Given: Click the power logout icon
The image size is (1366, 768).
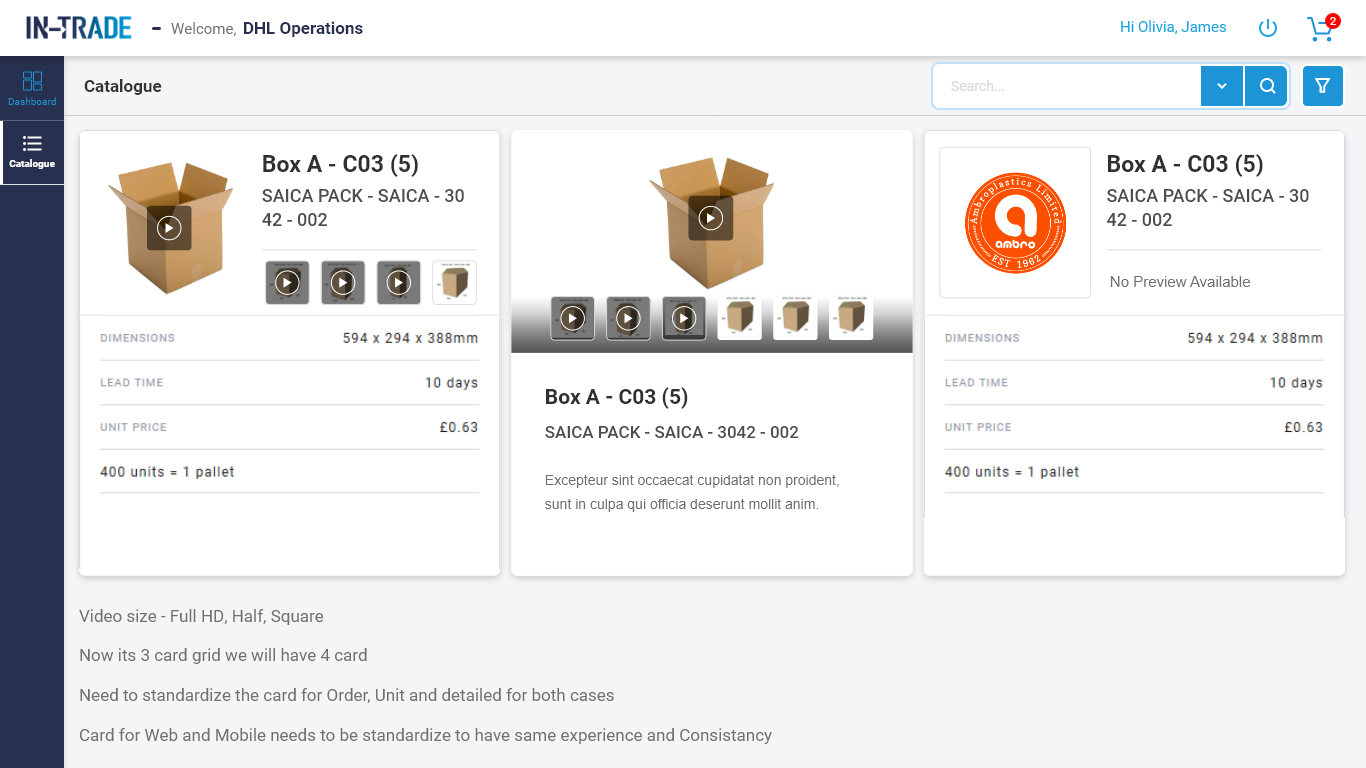Looking at the screenshot, I should 1268,28.
